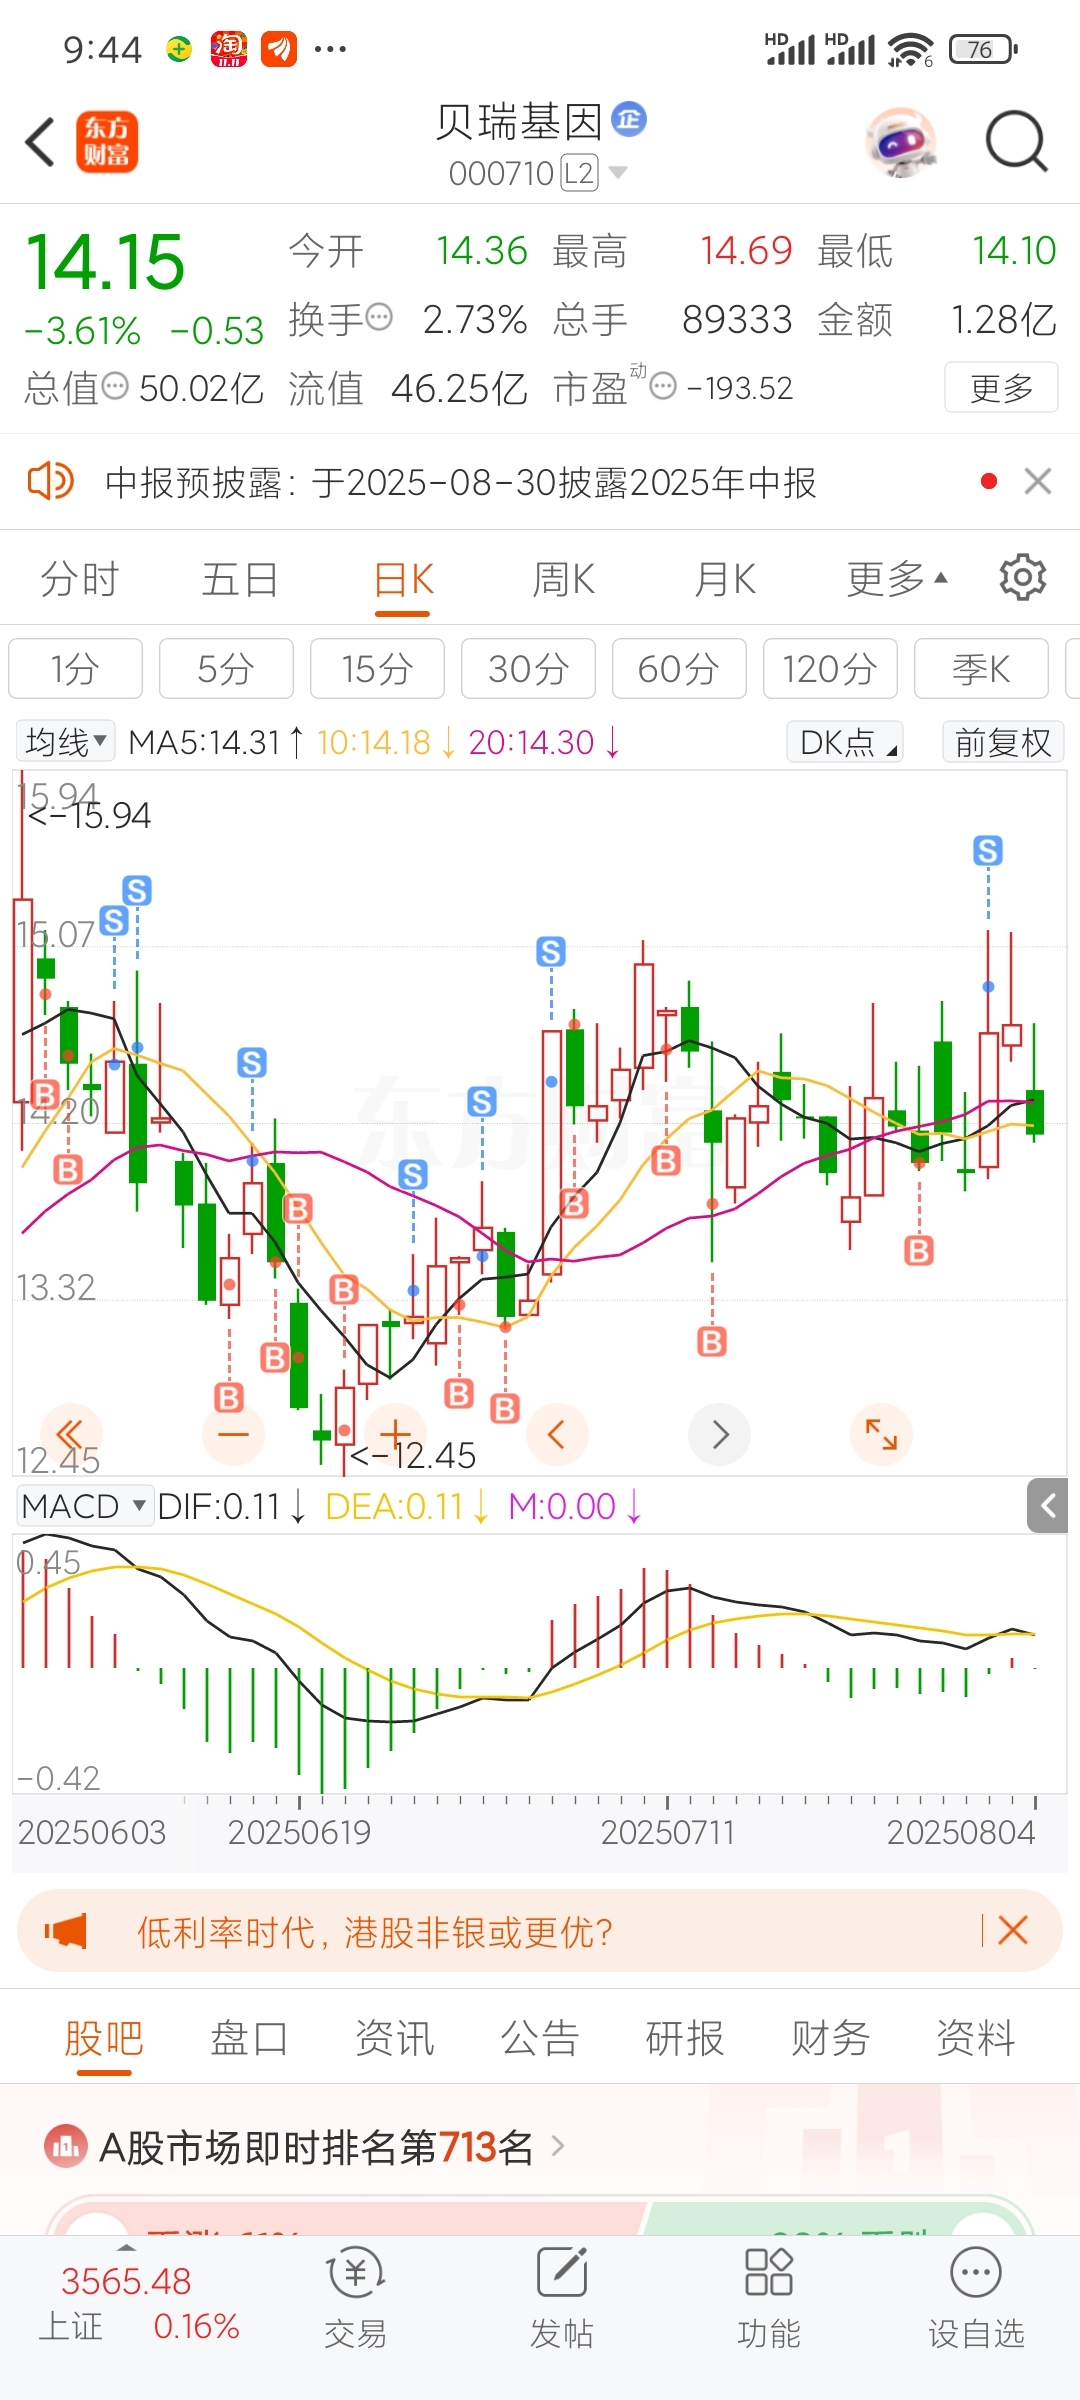Viewport: 1080px width, 2400px height.
Task: Tap the topmost S sell marker on chart
Action: [988, 851]
